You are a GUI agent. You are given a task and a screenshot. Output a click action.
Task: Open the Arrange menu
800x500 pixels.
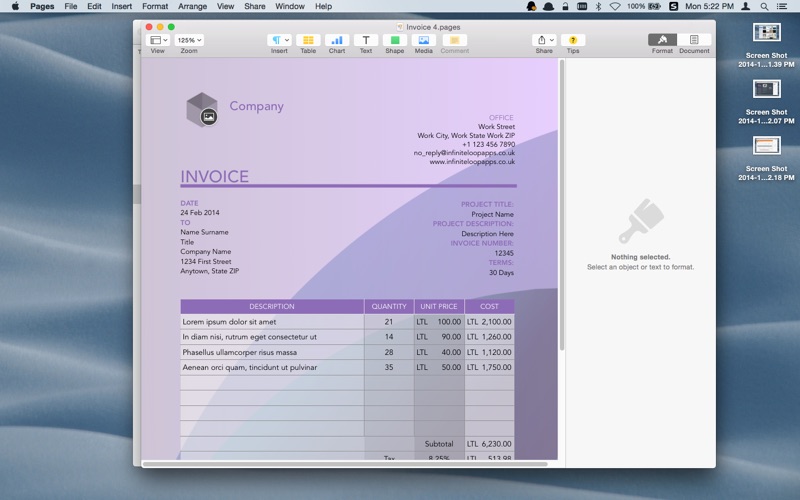tap(192, 6)
